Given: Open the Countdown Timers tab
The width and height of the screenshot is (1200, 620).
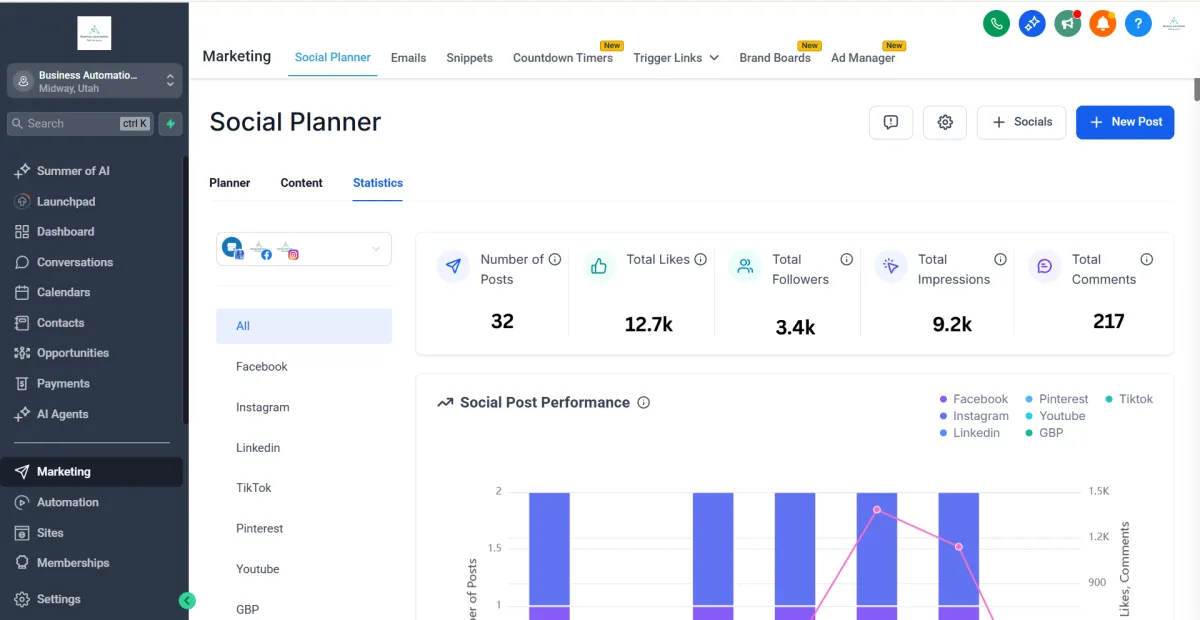Looking at the screenshot, I should click(563, 58).
